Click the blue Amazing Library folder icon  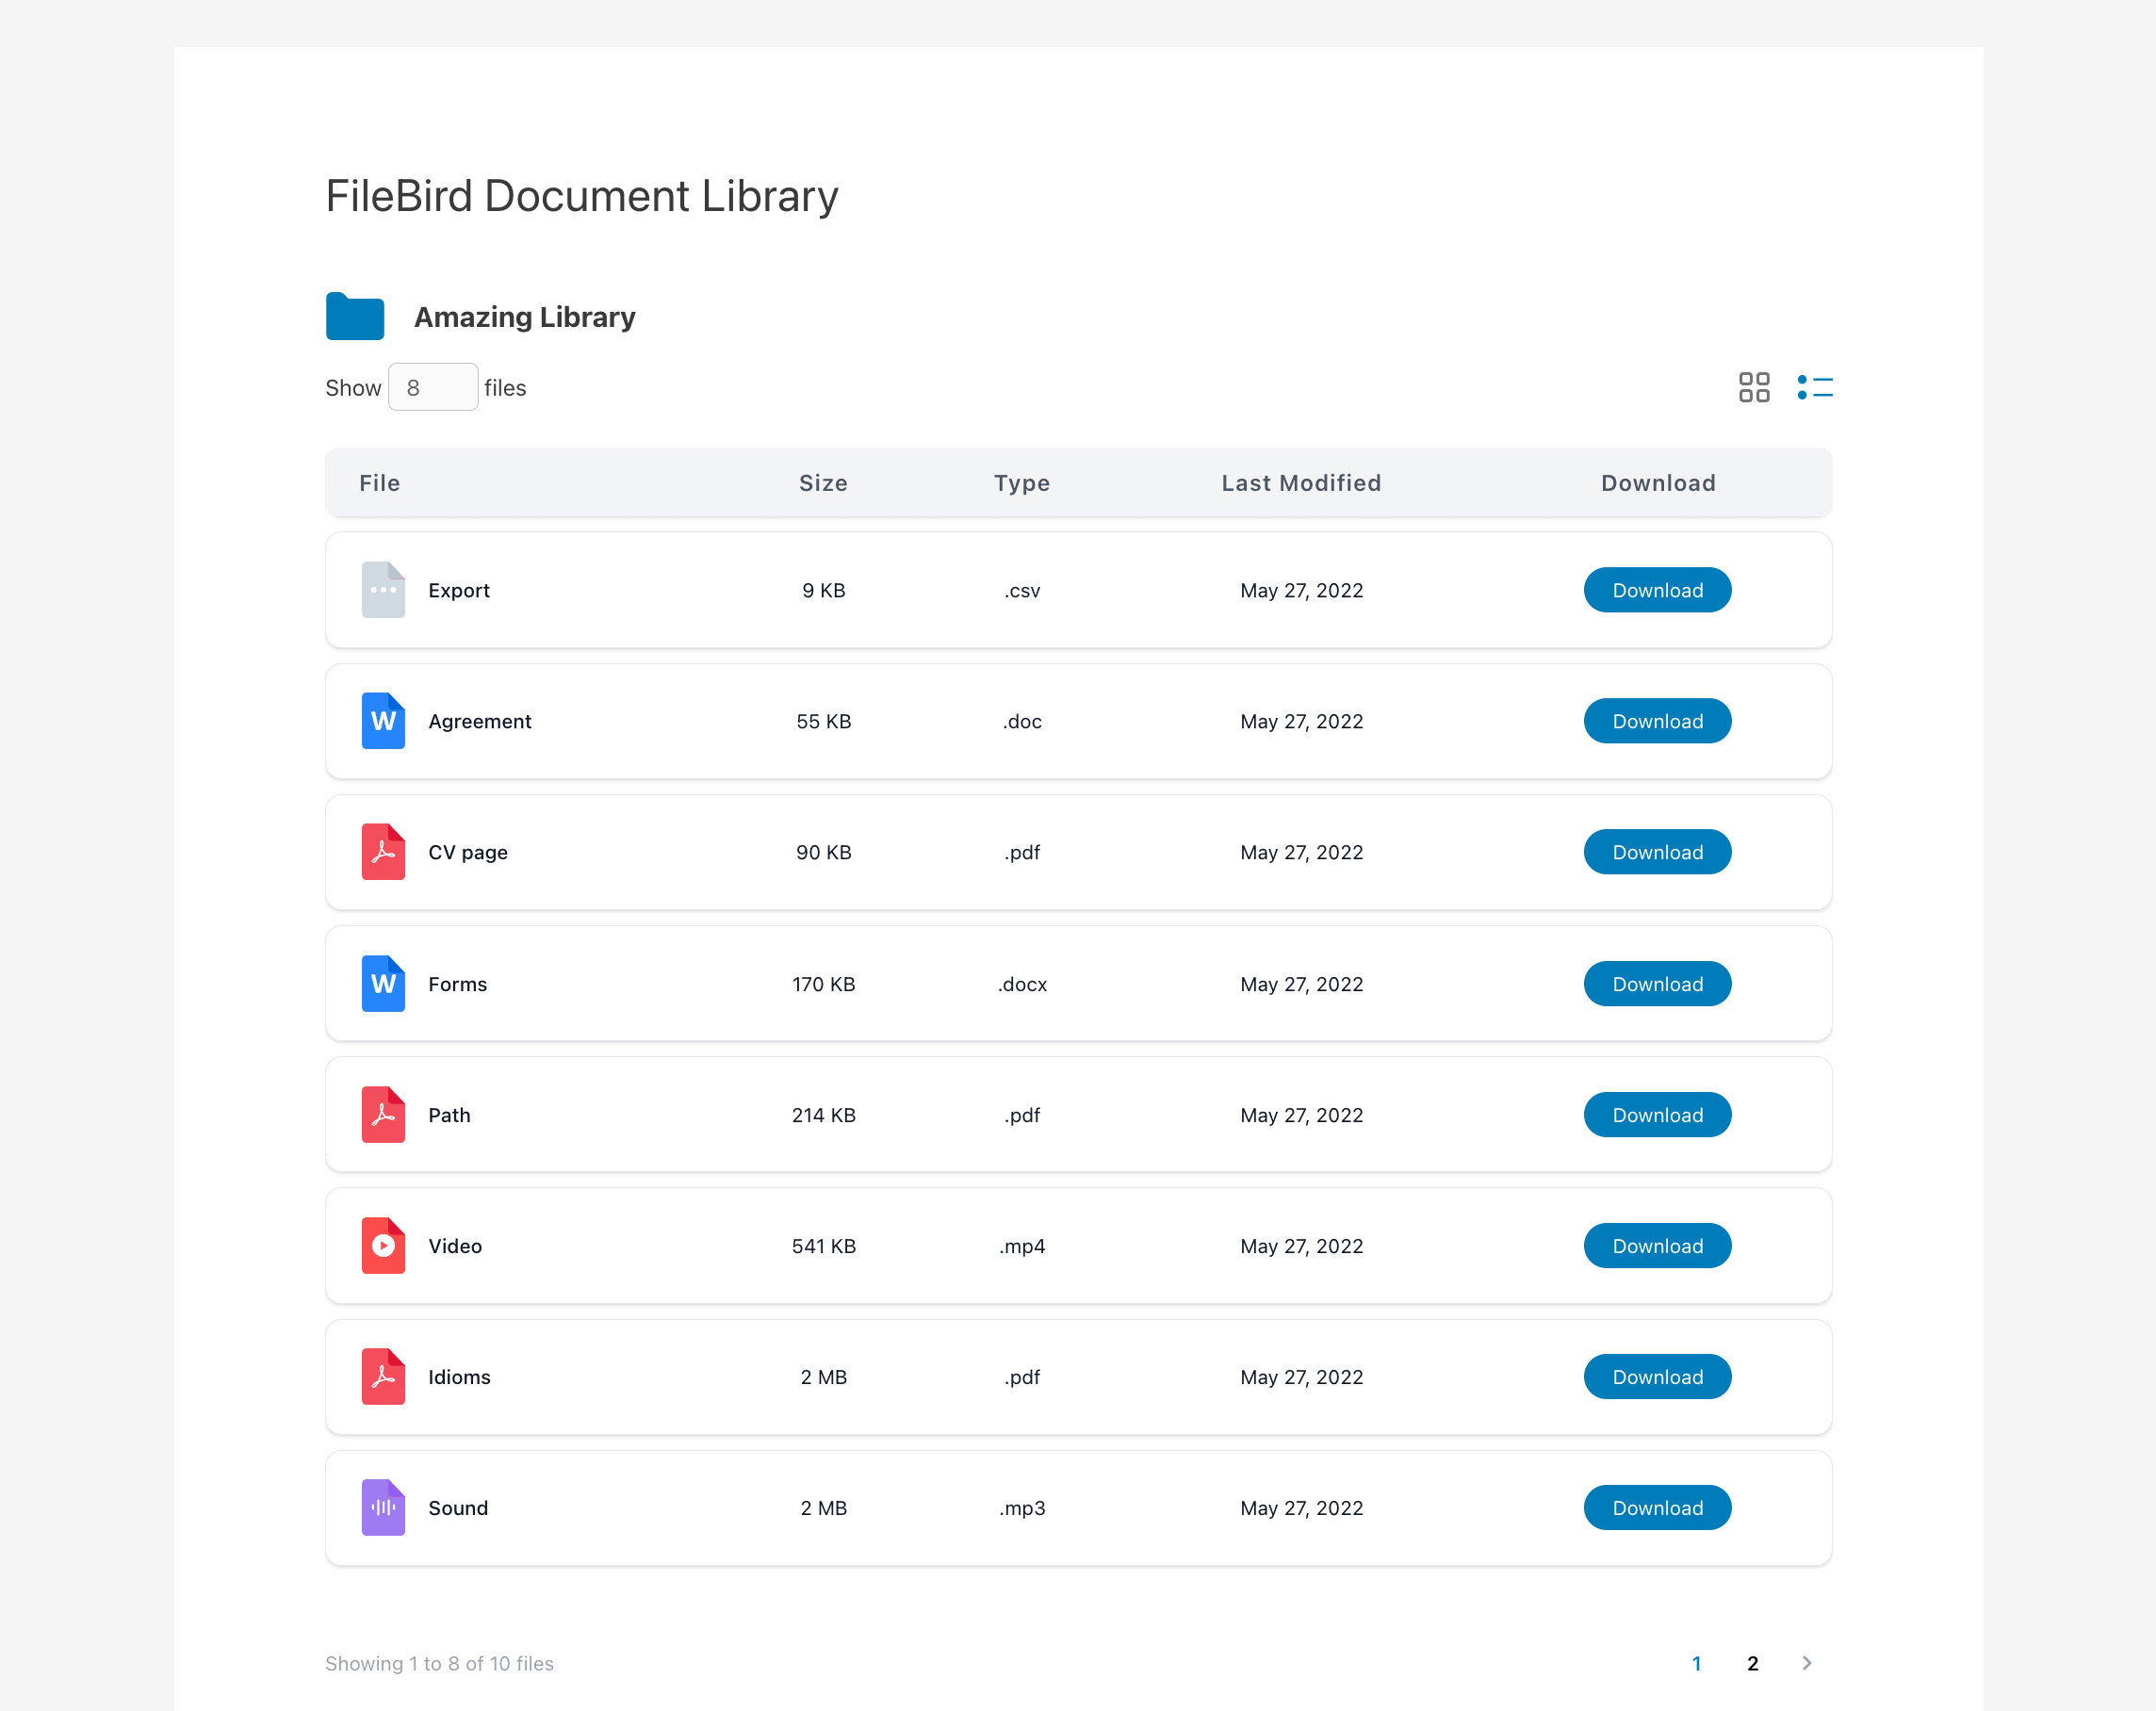(355, 317)
